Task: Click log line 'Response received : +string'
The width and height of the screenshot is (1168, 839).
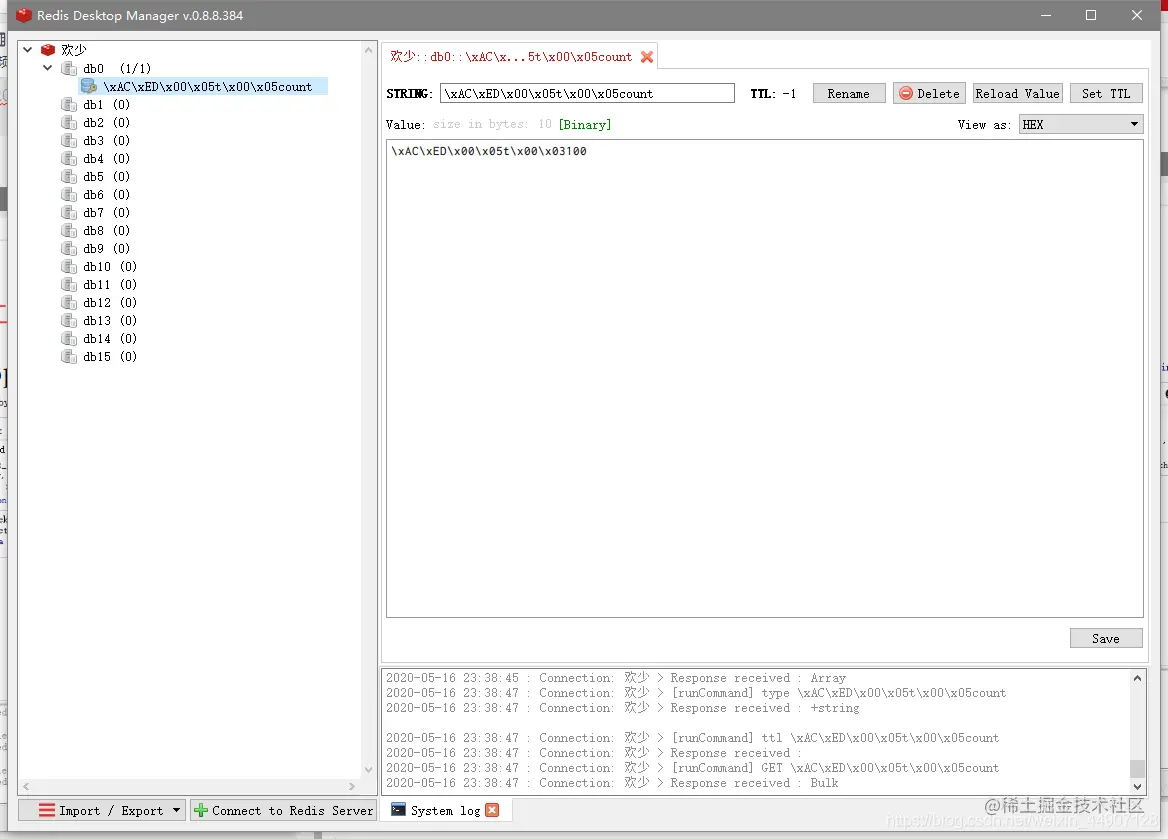Action: click(622, 708)
